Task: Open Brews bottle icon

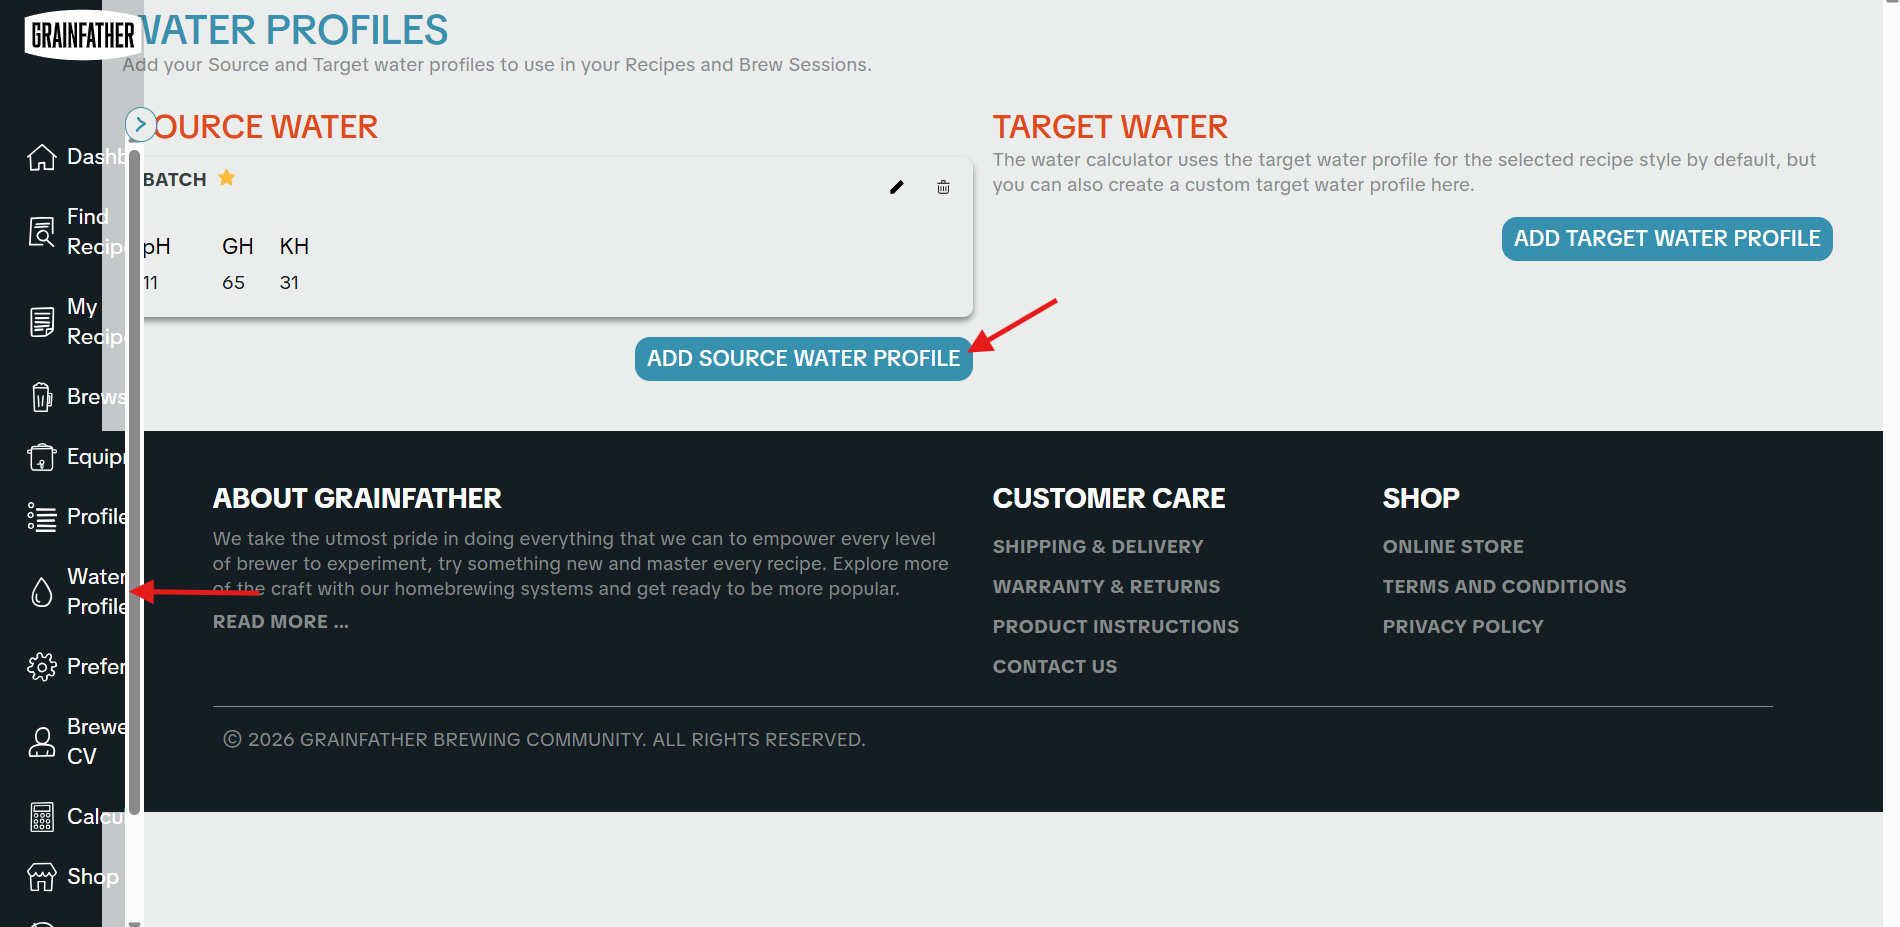Action: pos(41,397)
